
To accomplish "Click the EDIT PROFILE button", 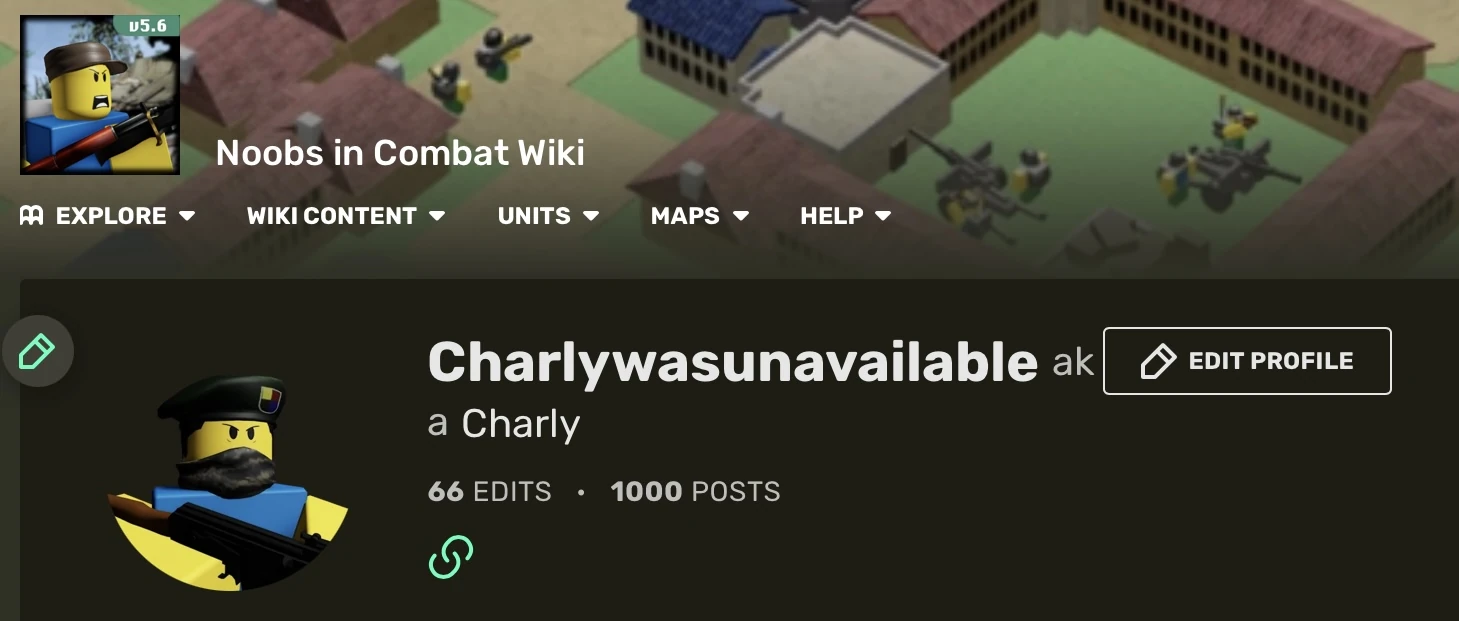I will (1246, 361).
